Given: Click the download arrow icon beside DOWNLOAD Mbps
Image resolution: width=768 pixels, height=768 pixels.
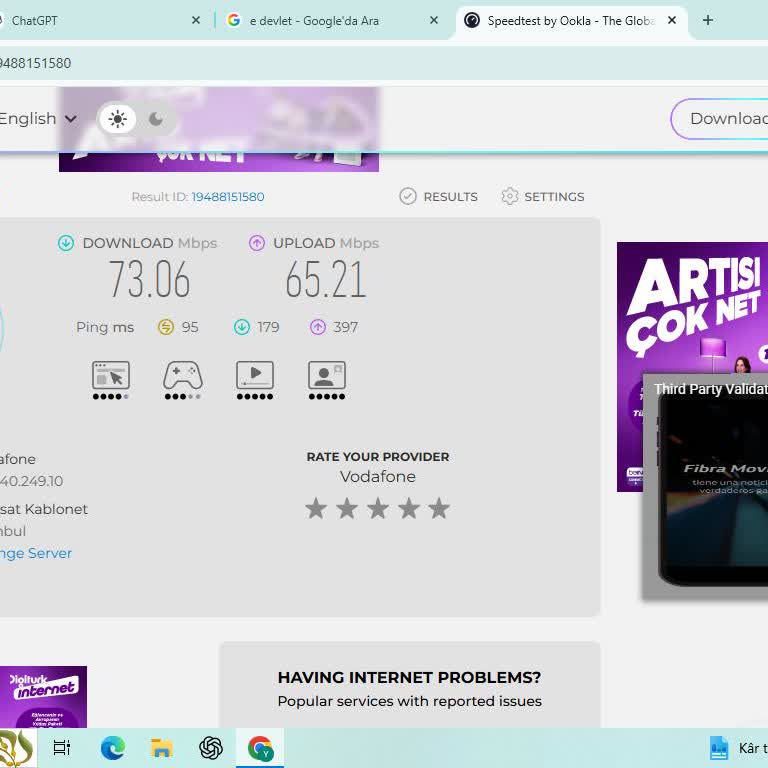Looking at the screenshot, I should click(x=66, y=243).
